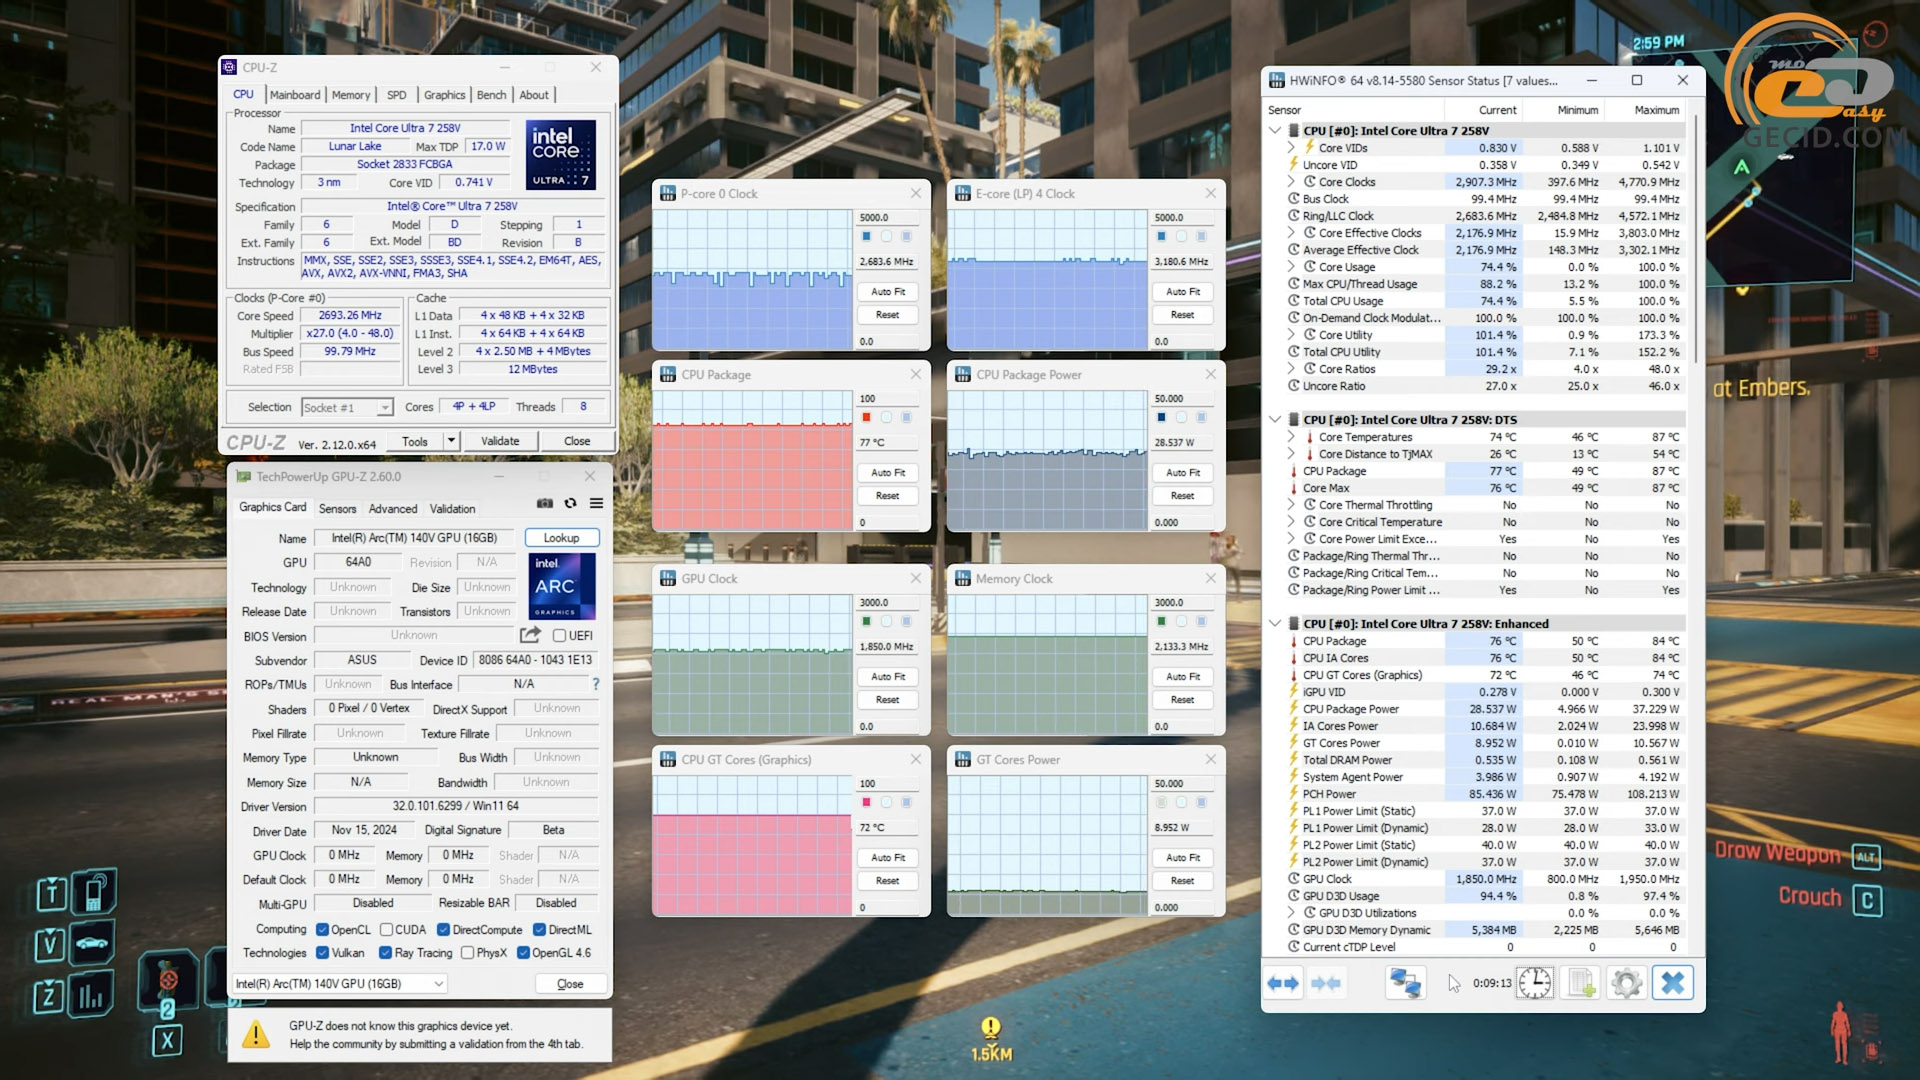Click the pink color swatch in CPU GT Cores graph
Screen dimensions: 1920x1080
pyautogui.click(x=866, y=803)
